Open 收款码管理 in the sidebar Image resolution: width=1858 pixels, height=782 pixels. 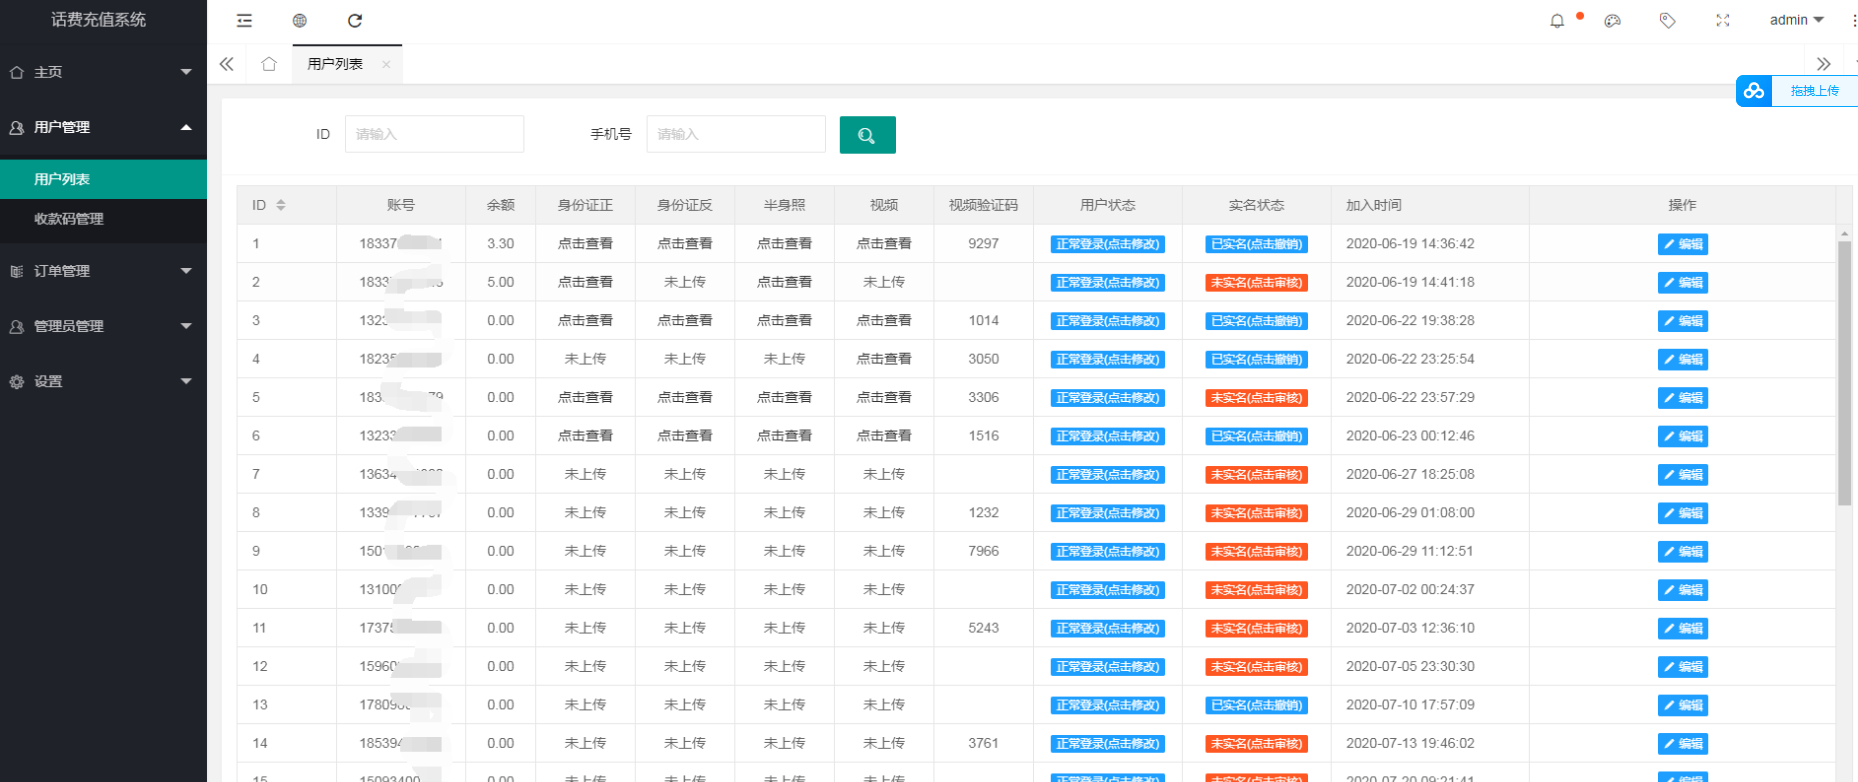click(x=103, y=219)
